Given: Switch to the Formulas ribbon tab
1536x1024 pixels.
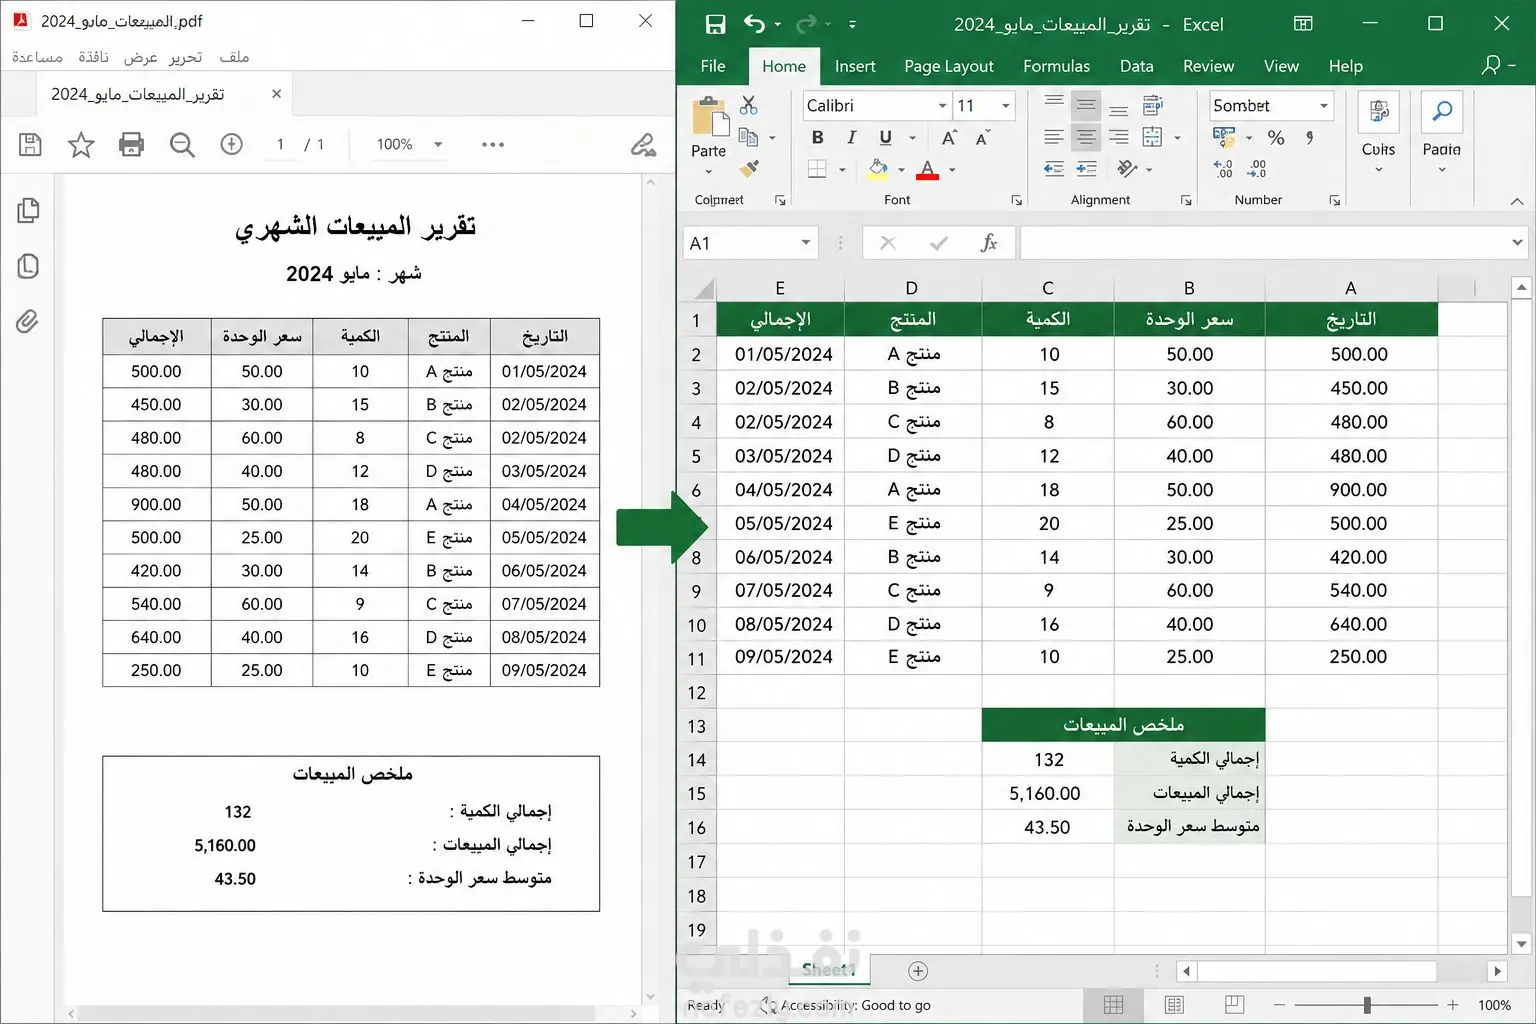Looking at the screenshot, I should 1056,66.
